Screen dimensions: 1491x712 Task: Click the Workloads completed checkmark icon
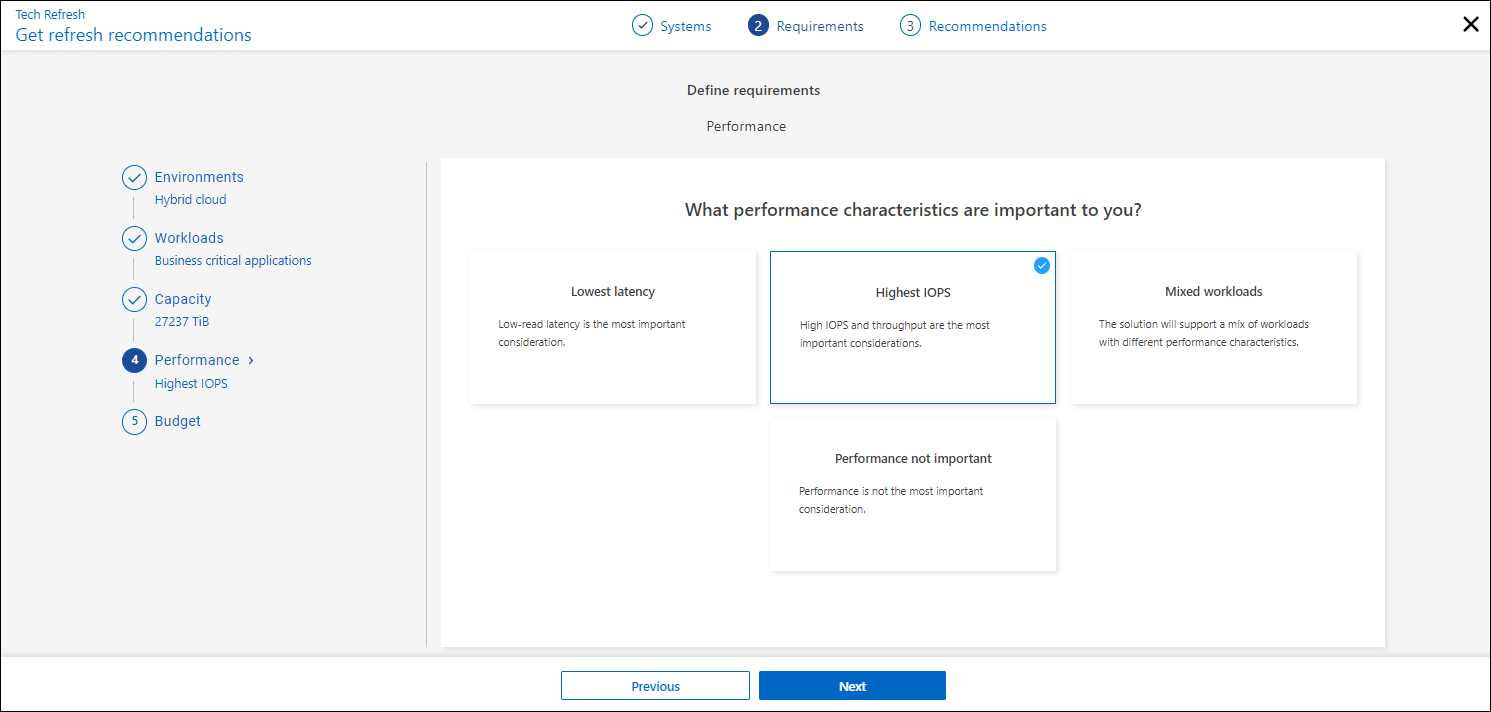[x=134, y=238]
